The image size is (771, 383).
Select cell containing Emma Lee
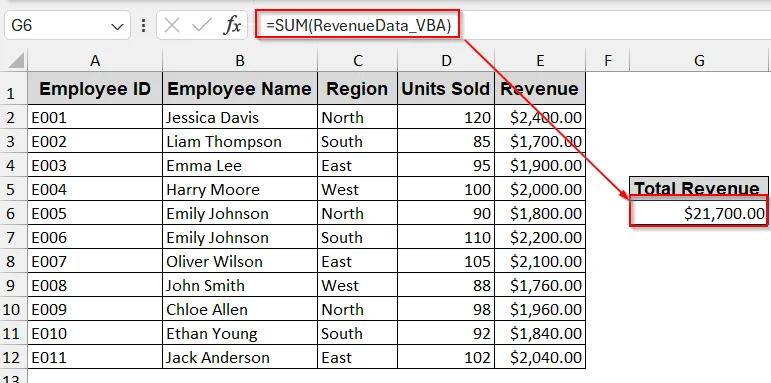[240, 165]
